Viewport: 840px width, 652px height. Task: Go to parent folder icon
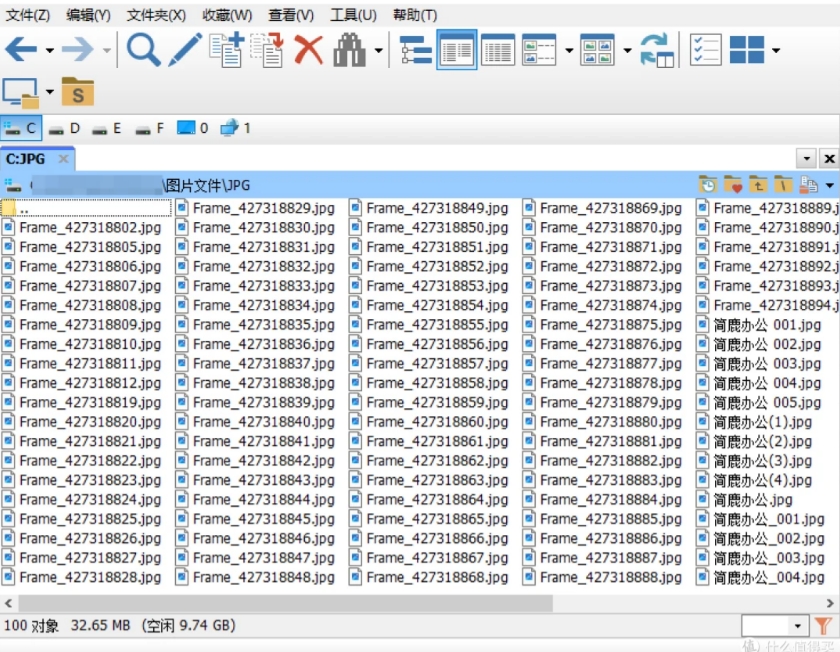point(758,185)
